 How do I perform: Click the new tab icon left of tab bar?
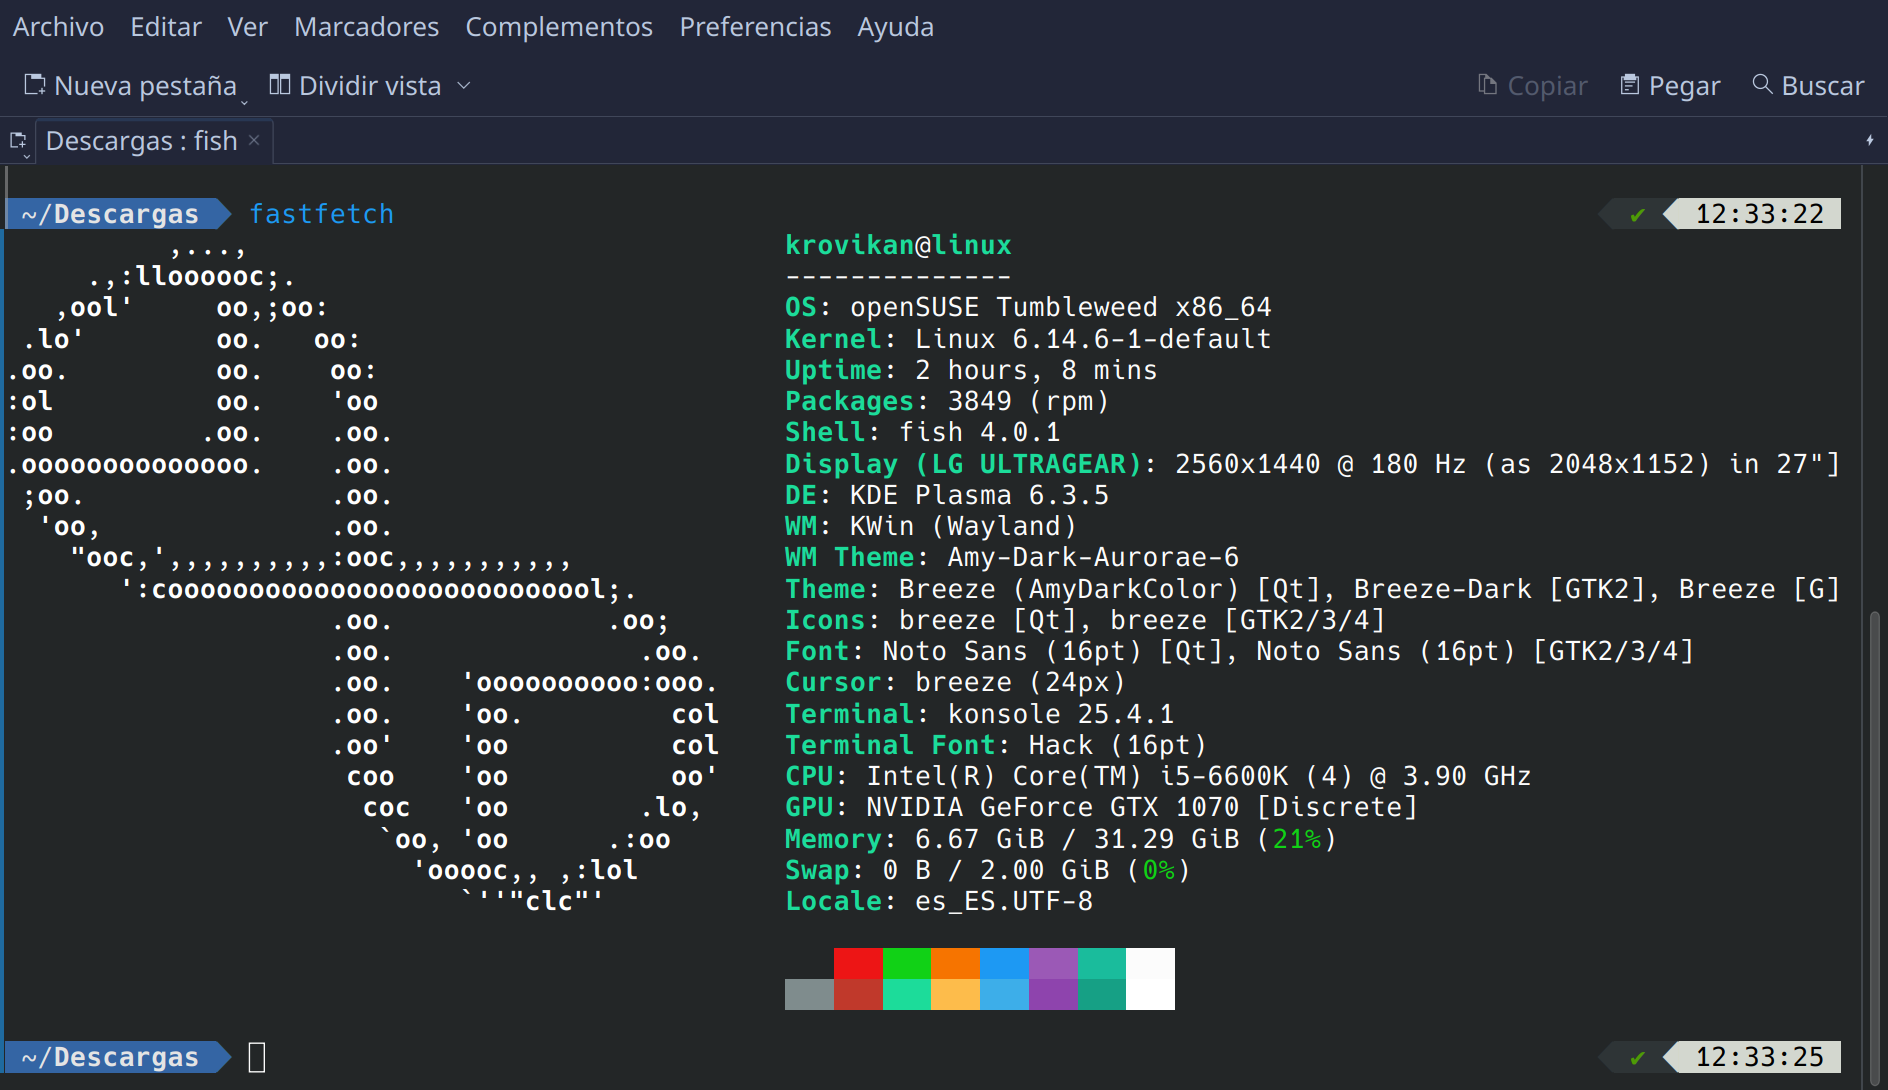pyautogui.click(x=18, y=142)
